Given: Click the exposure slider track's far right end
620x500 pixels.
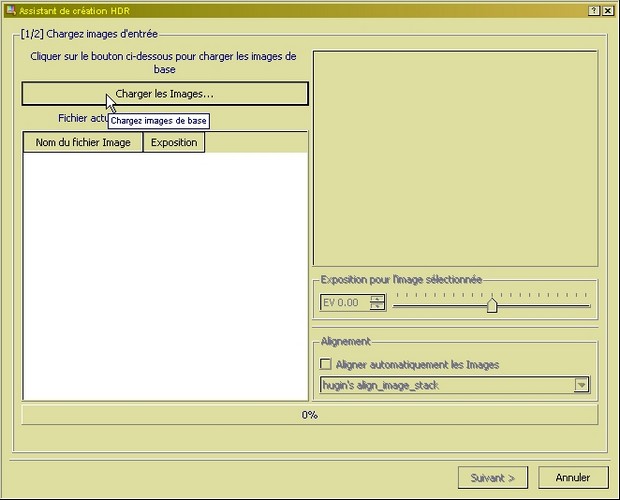Looking at the screenshot, I should [588, 306].
